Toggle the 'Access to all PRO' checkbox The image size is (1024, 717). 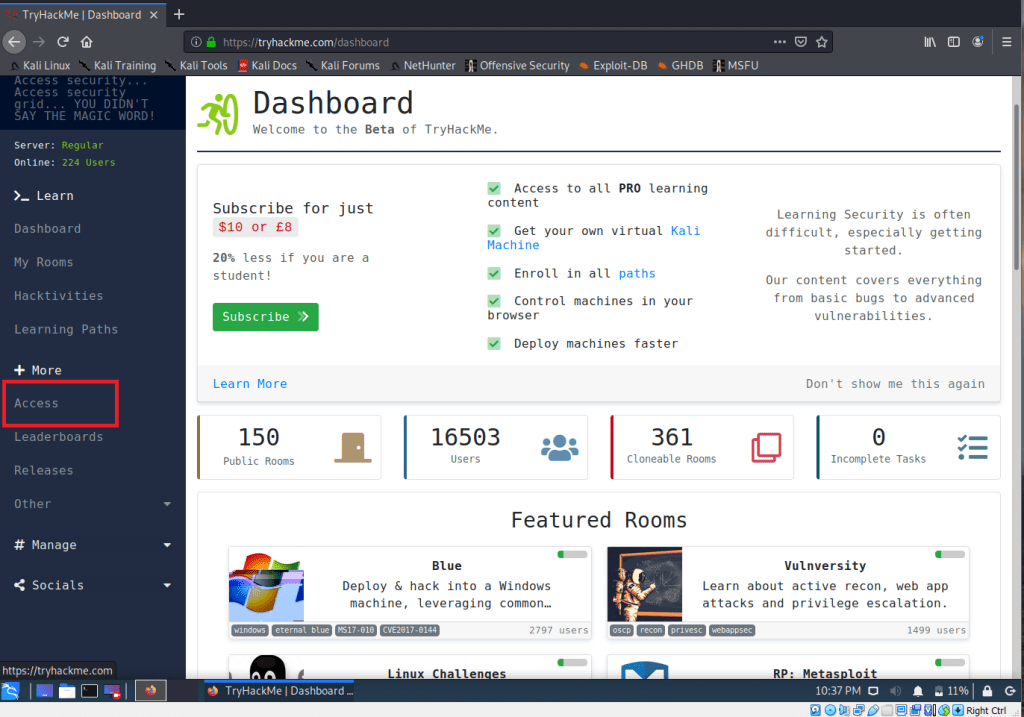click(494, 188)
